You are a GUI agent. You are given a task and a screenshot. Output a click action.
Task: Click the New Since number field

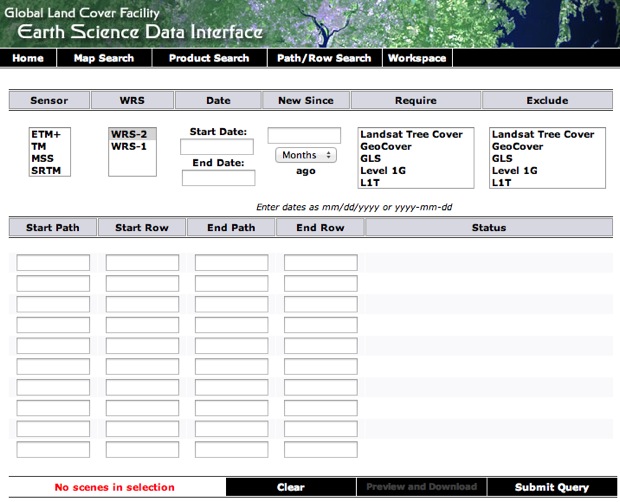pyautogui.click(x=304, y=136)
